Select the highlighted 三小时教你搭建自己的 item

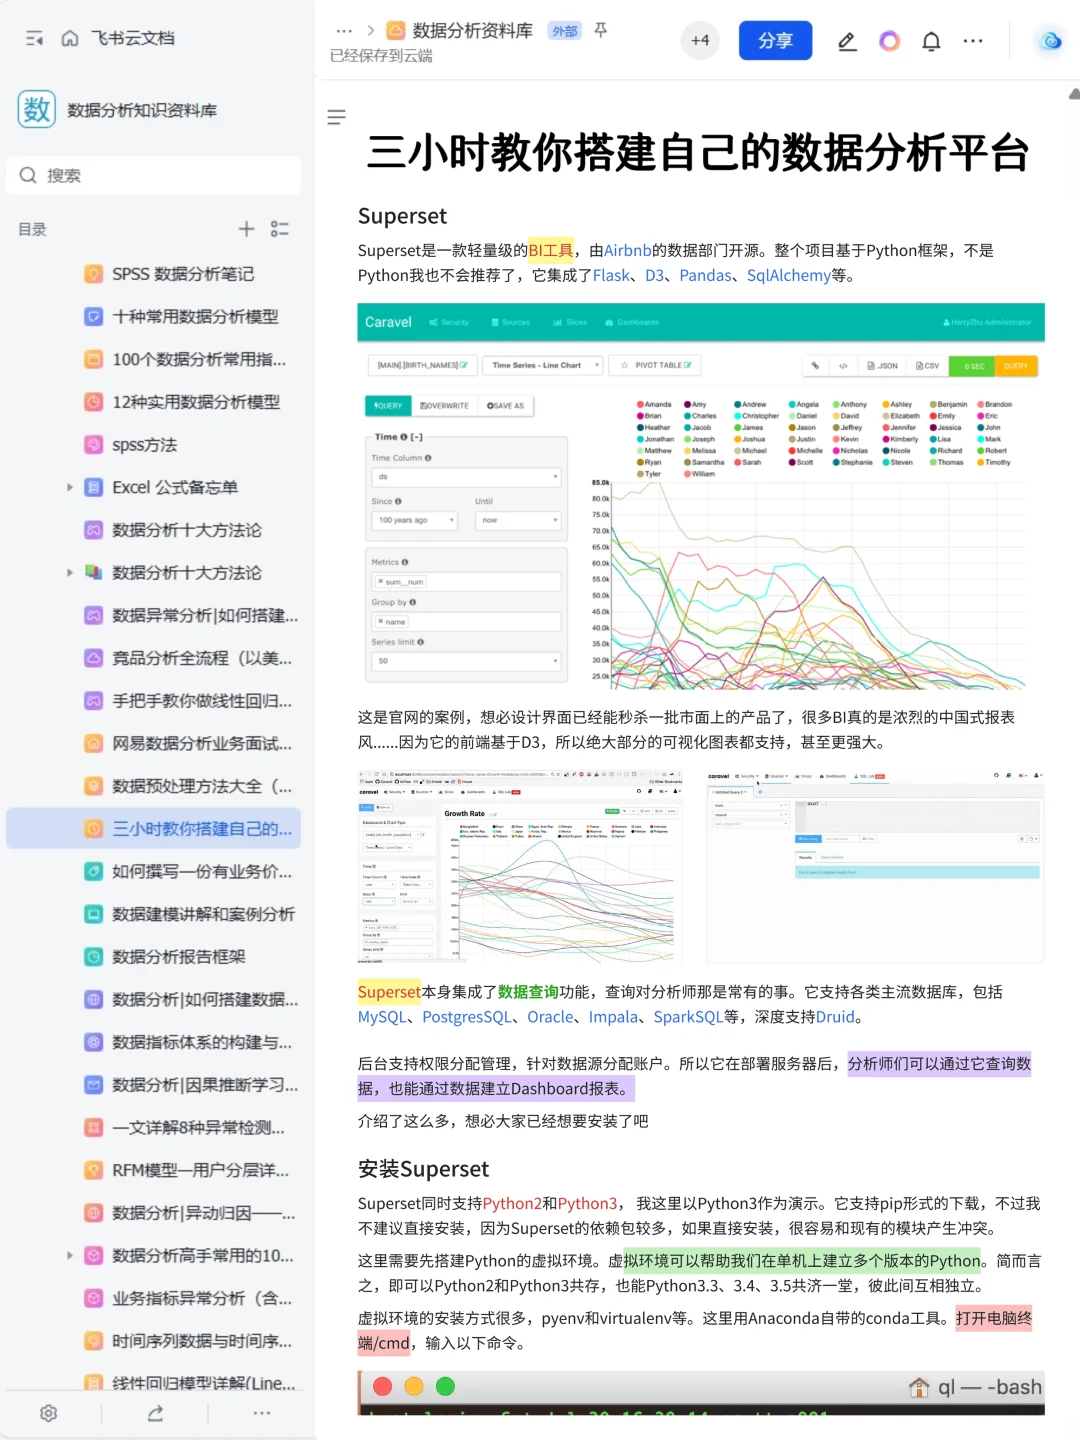click(154, 829)
